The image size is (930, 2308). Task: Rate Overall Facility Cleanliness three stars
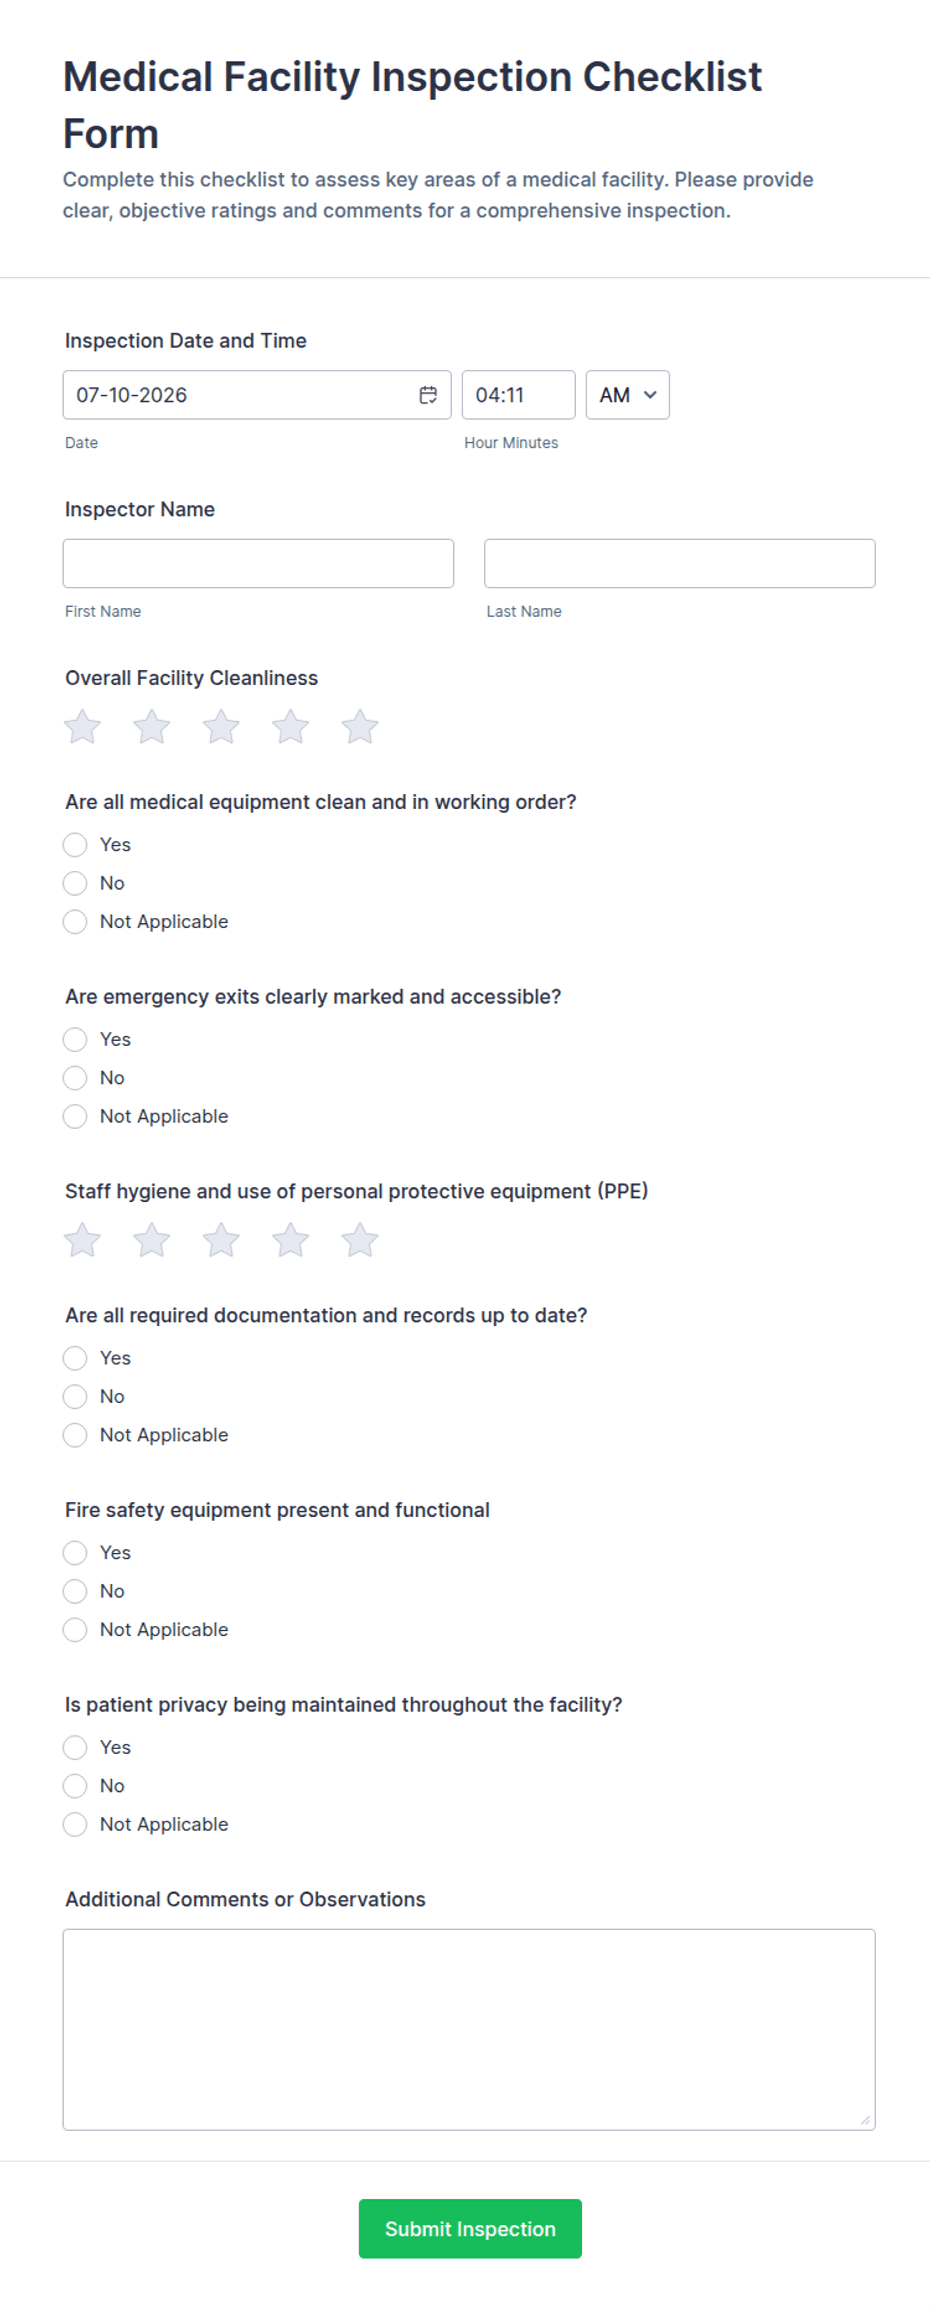tap(221, 727)
